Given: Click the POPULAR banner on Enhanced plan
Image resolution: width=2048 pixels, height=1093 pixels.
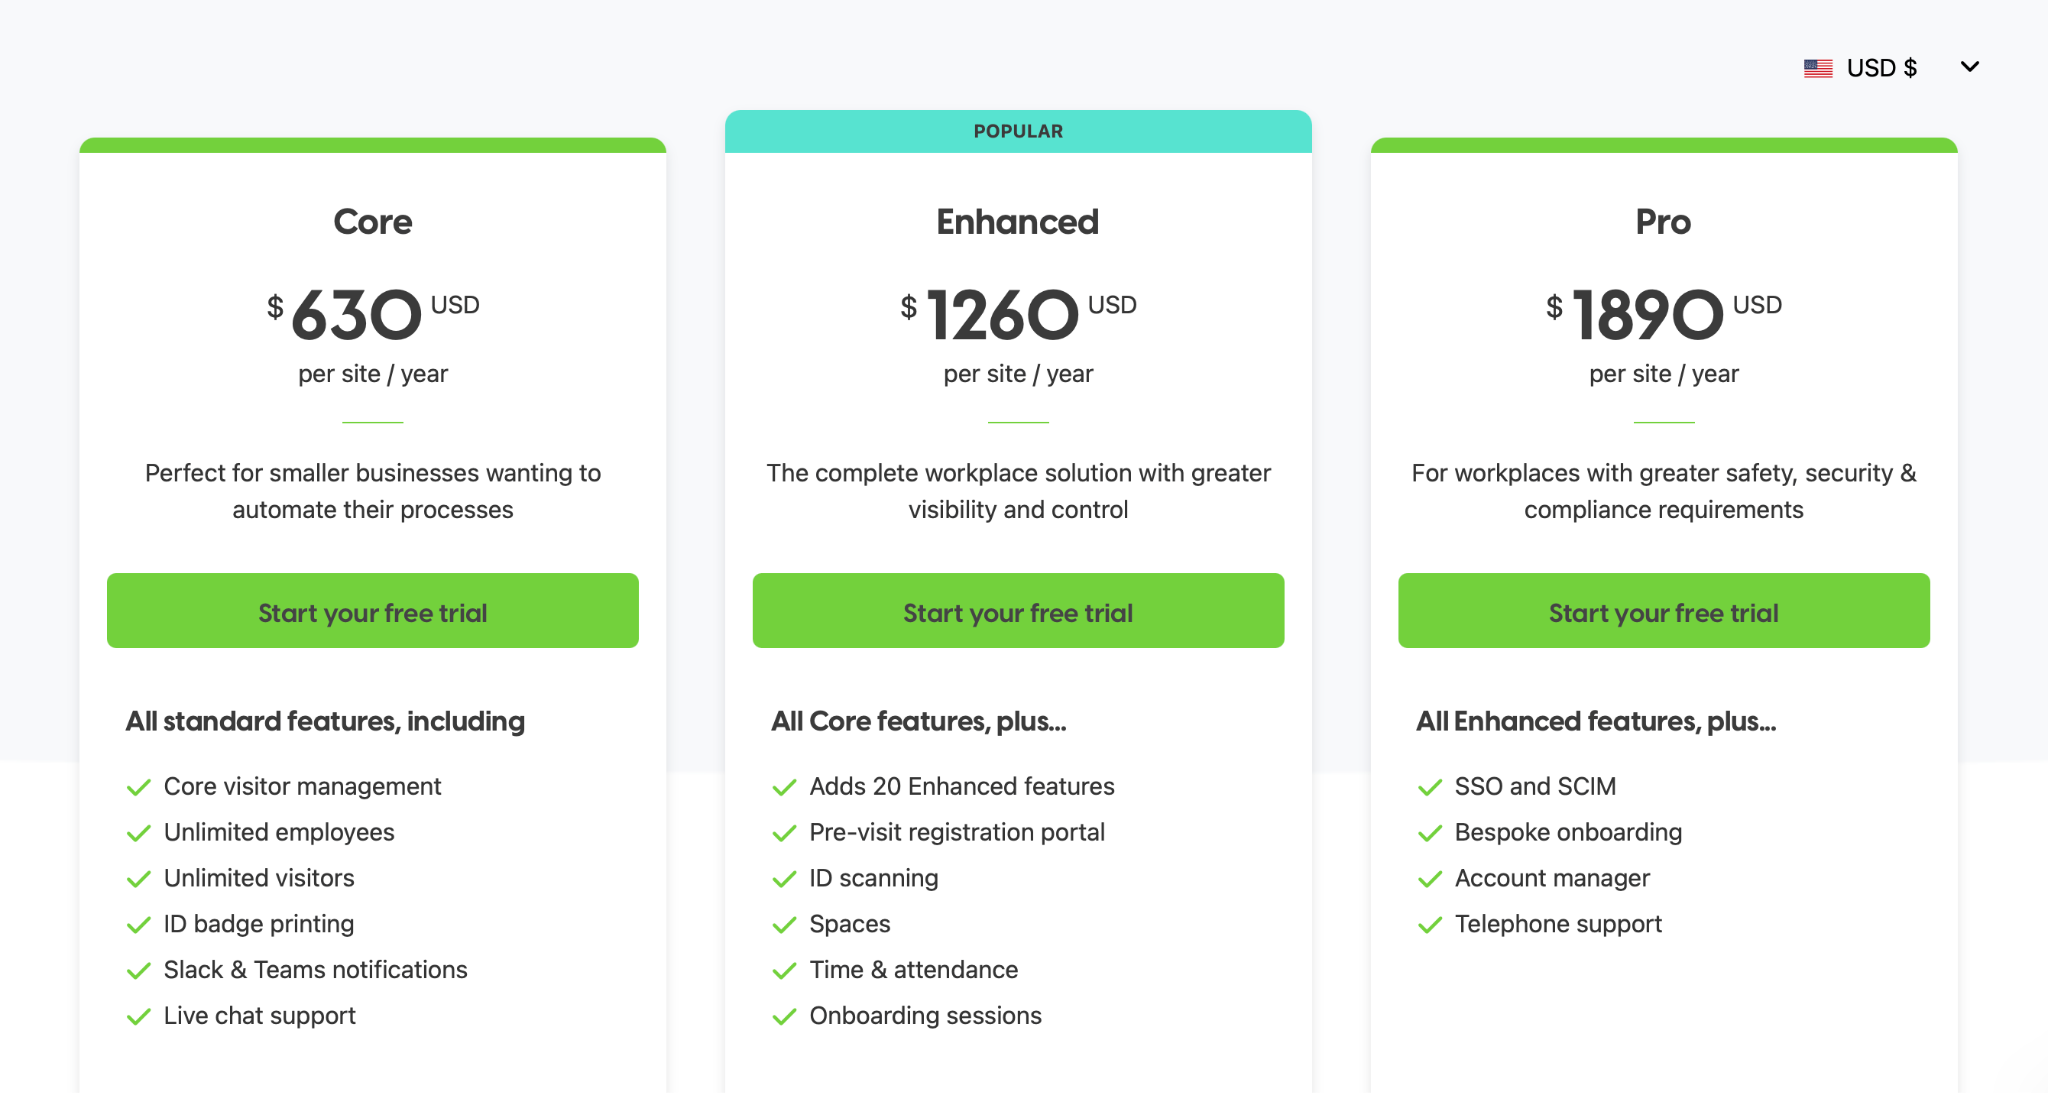Looking at the screenshot, I should 1017,130.
